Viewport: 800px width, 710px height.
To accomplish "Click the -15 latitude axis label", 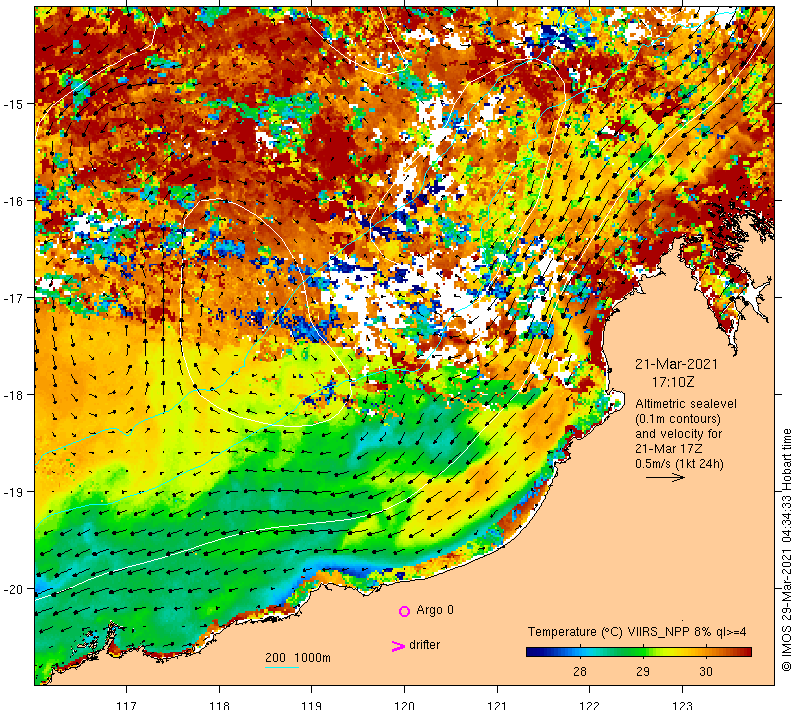I will pyautogui.click(x=13, y=104).
